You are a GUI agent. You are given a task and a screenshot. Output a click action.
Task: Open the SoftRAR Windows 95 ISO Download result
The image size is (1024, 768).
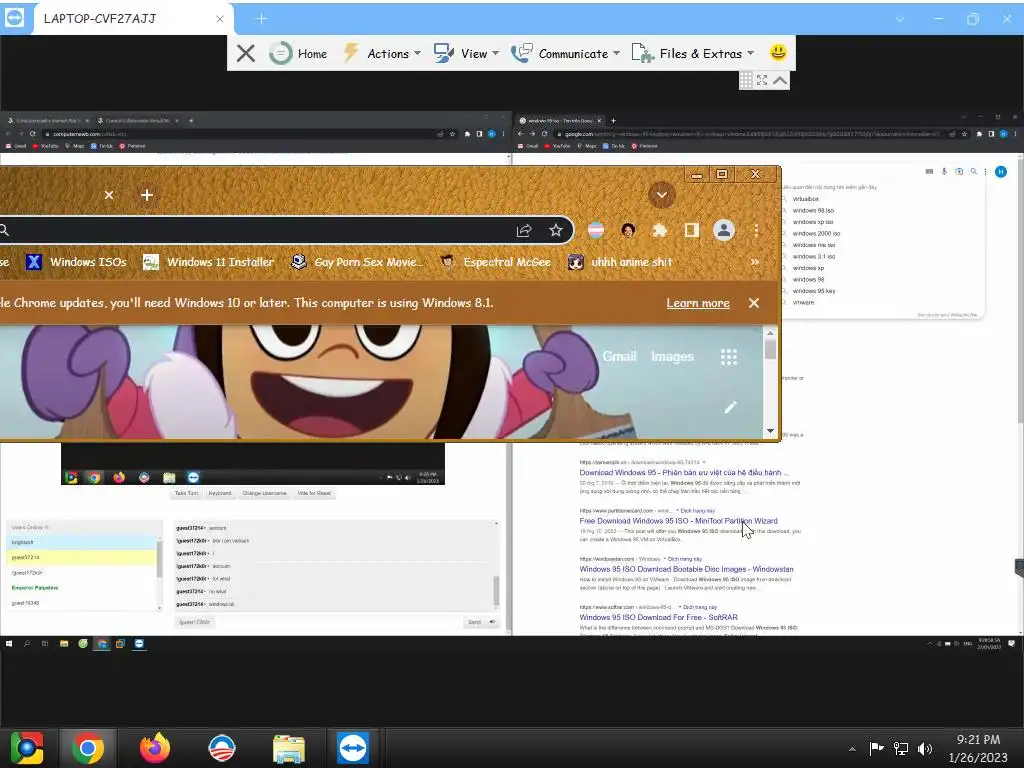click(x=658, y=617)
